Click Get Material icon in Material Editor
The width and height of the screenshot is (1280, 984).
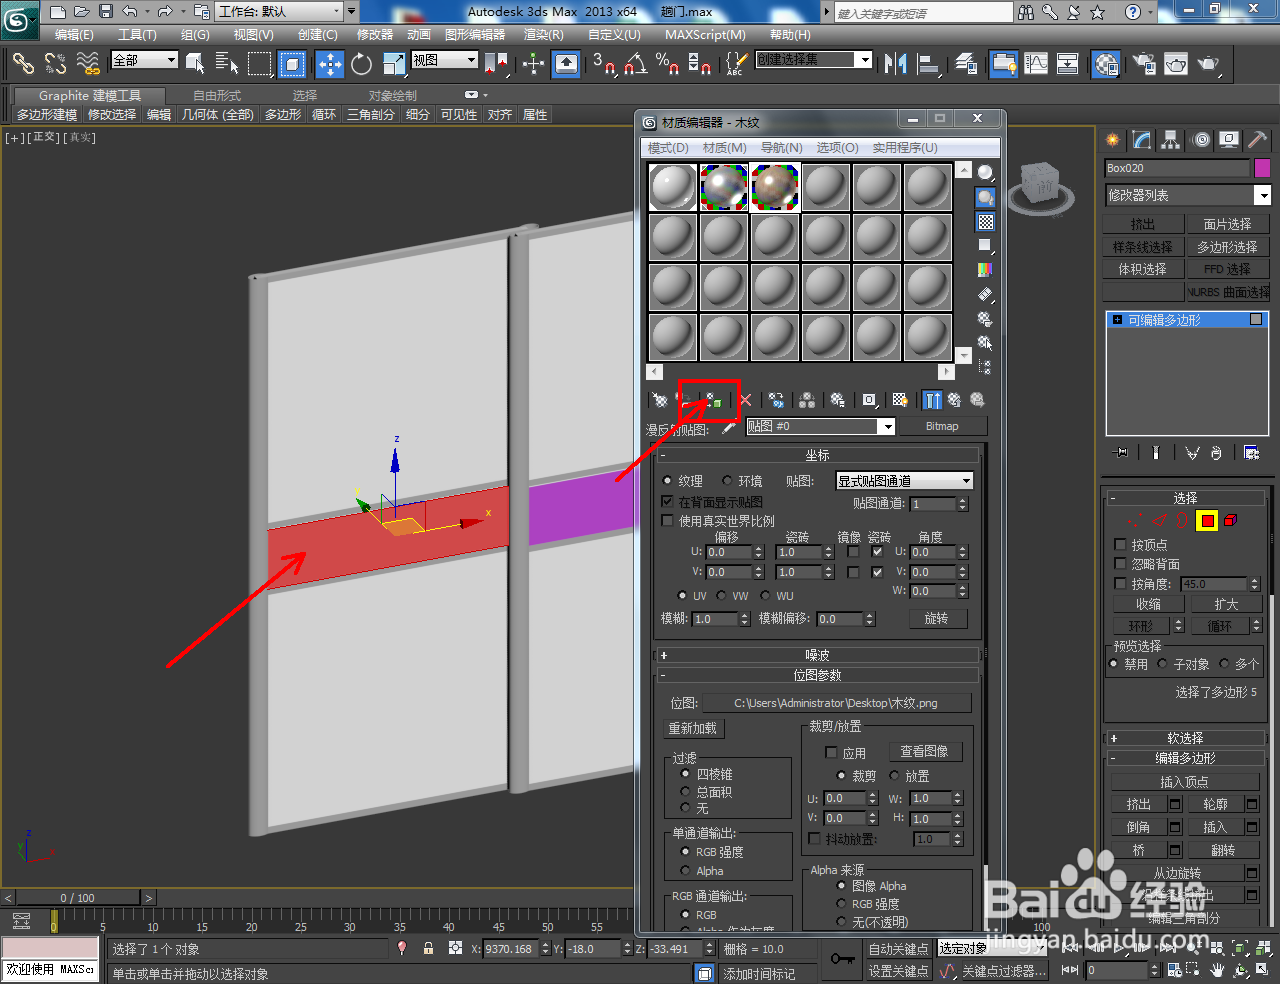point(660,400)
